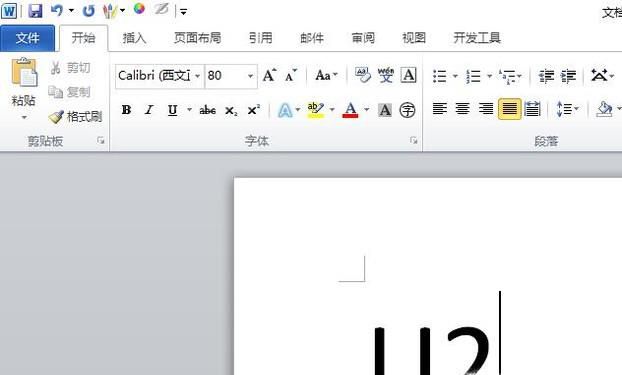Open underline style dropdown arrow
622x375 pixels.
pos(189,110)
